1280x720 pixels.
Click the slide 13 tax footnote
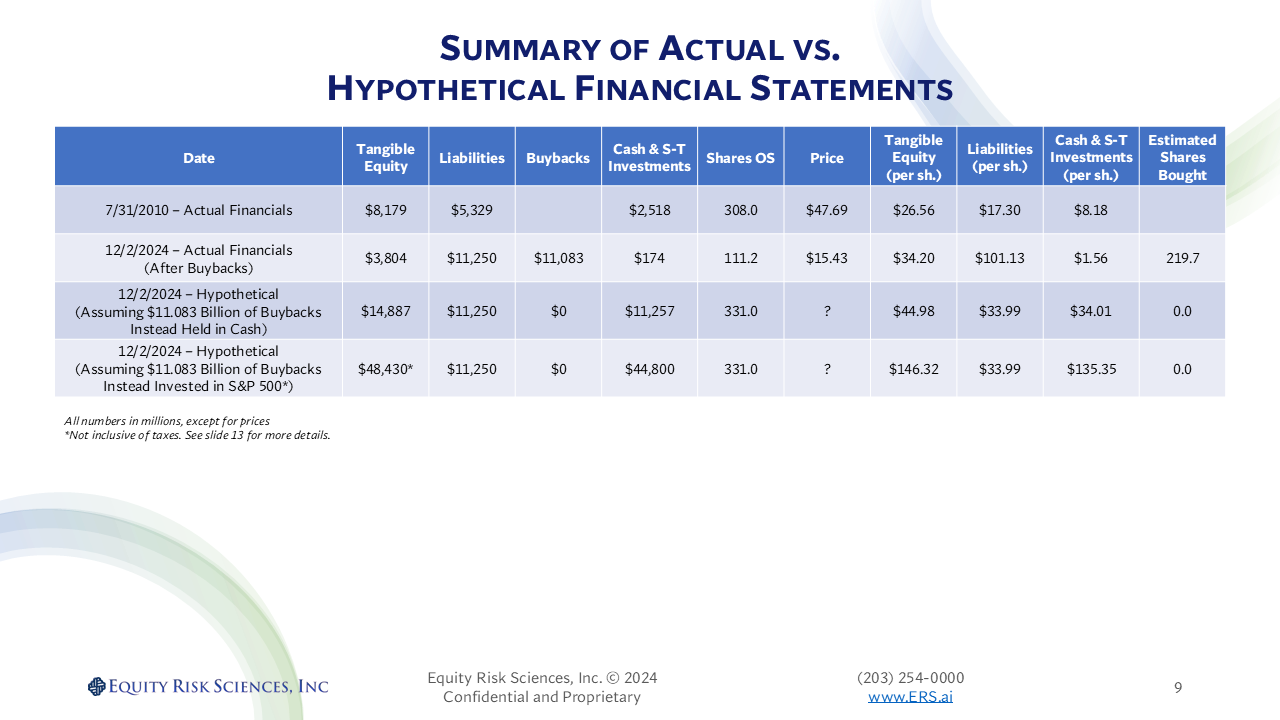197,435
